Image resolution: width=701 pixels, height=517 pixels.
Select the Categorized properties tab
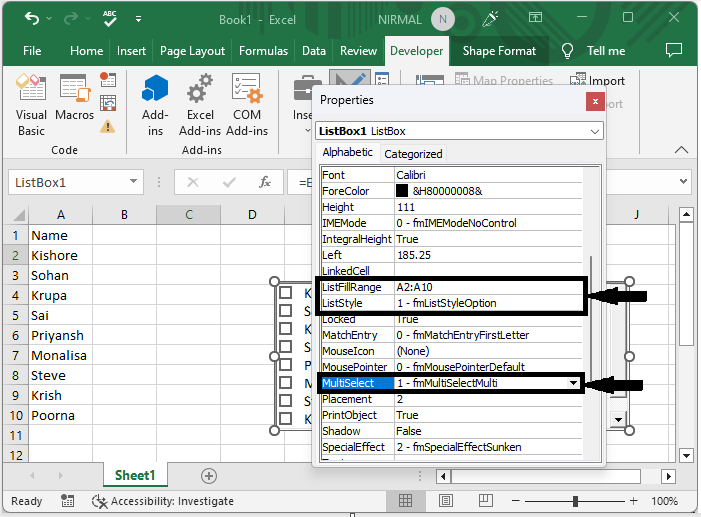(413, 154)
